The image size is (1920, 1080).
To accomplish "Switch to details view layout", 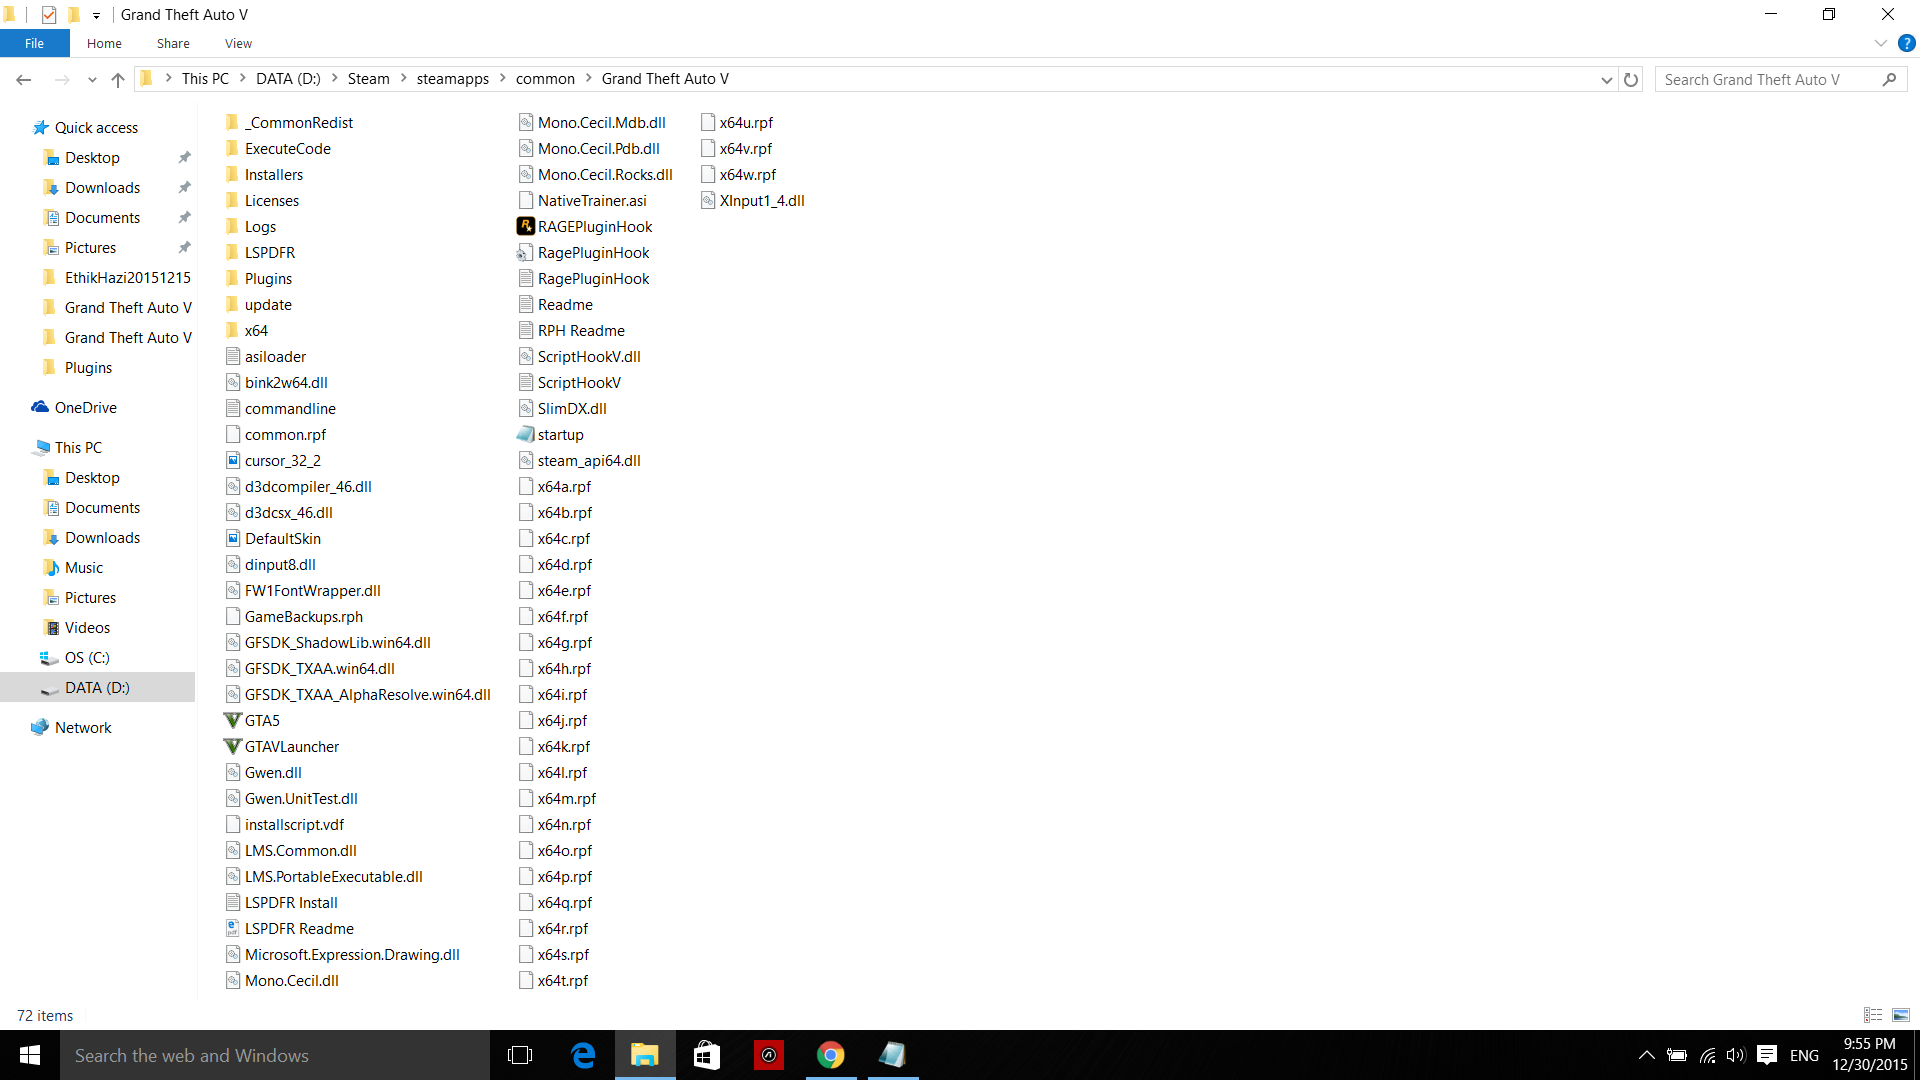I will [x=1873, y=1015].
